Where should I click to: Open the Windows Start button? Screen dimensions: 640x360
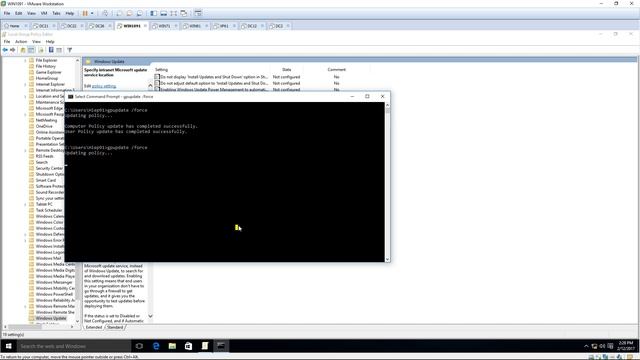(x=9, y=346)
